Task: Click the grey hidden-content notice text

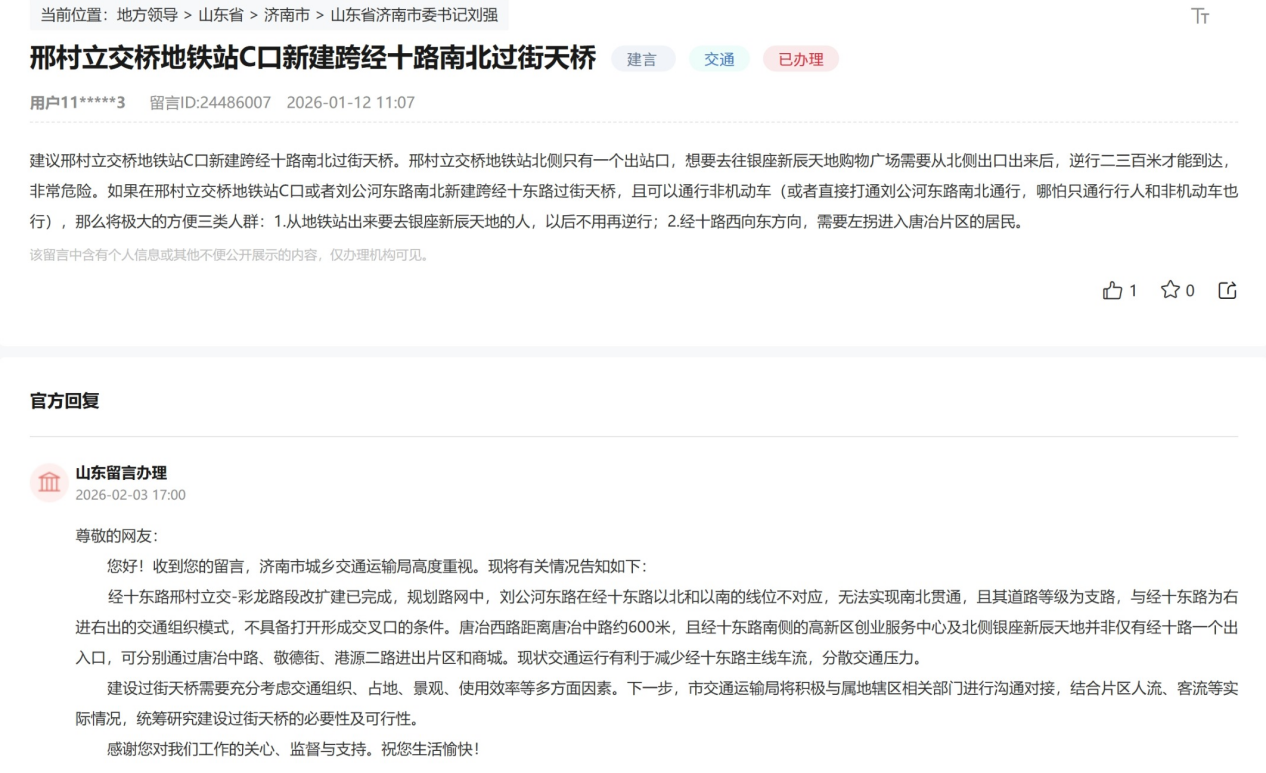Action: (227, 256)
